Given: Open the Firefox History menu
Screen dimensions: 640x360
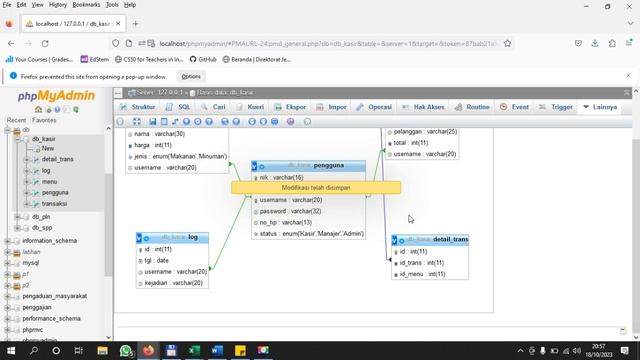Looking at the screenshot, I should [58, 5].
